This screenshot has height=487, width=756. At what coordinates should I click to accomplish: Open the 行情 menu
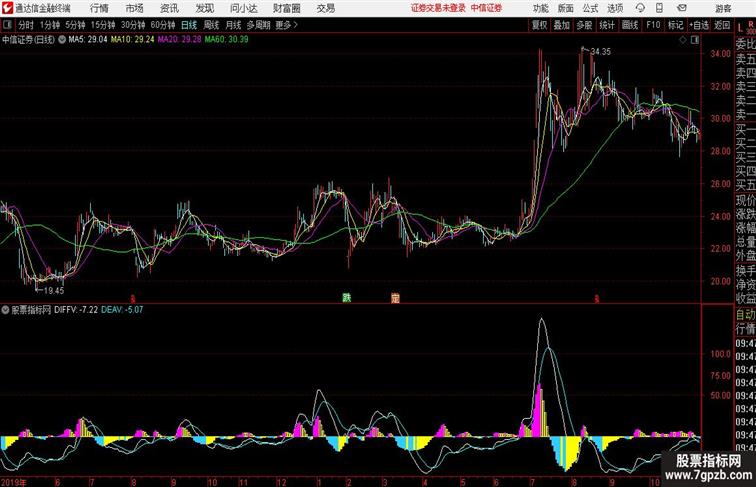click(x=99, y=8)
